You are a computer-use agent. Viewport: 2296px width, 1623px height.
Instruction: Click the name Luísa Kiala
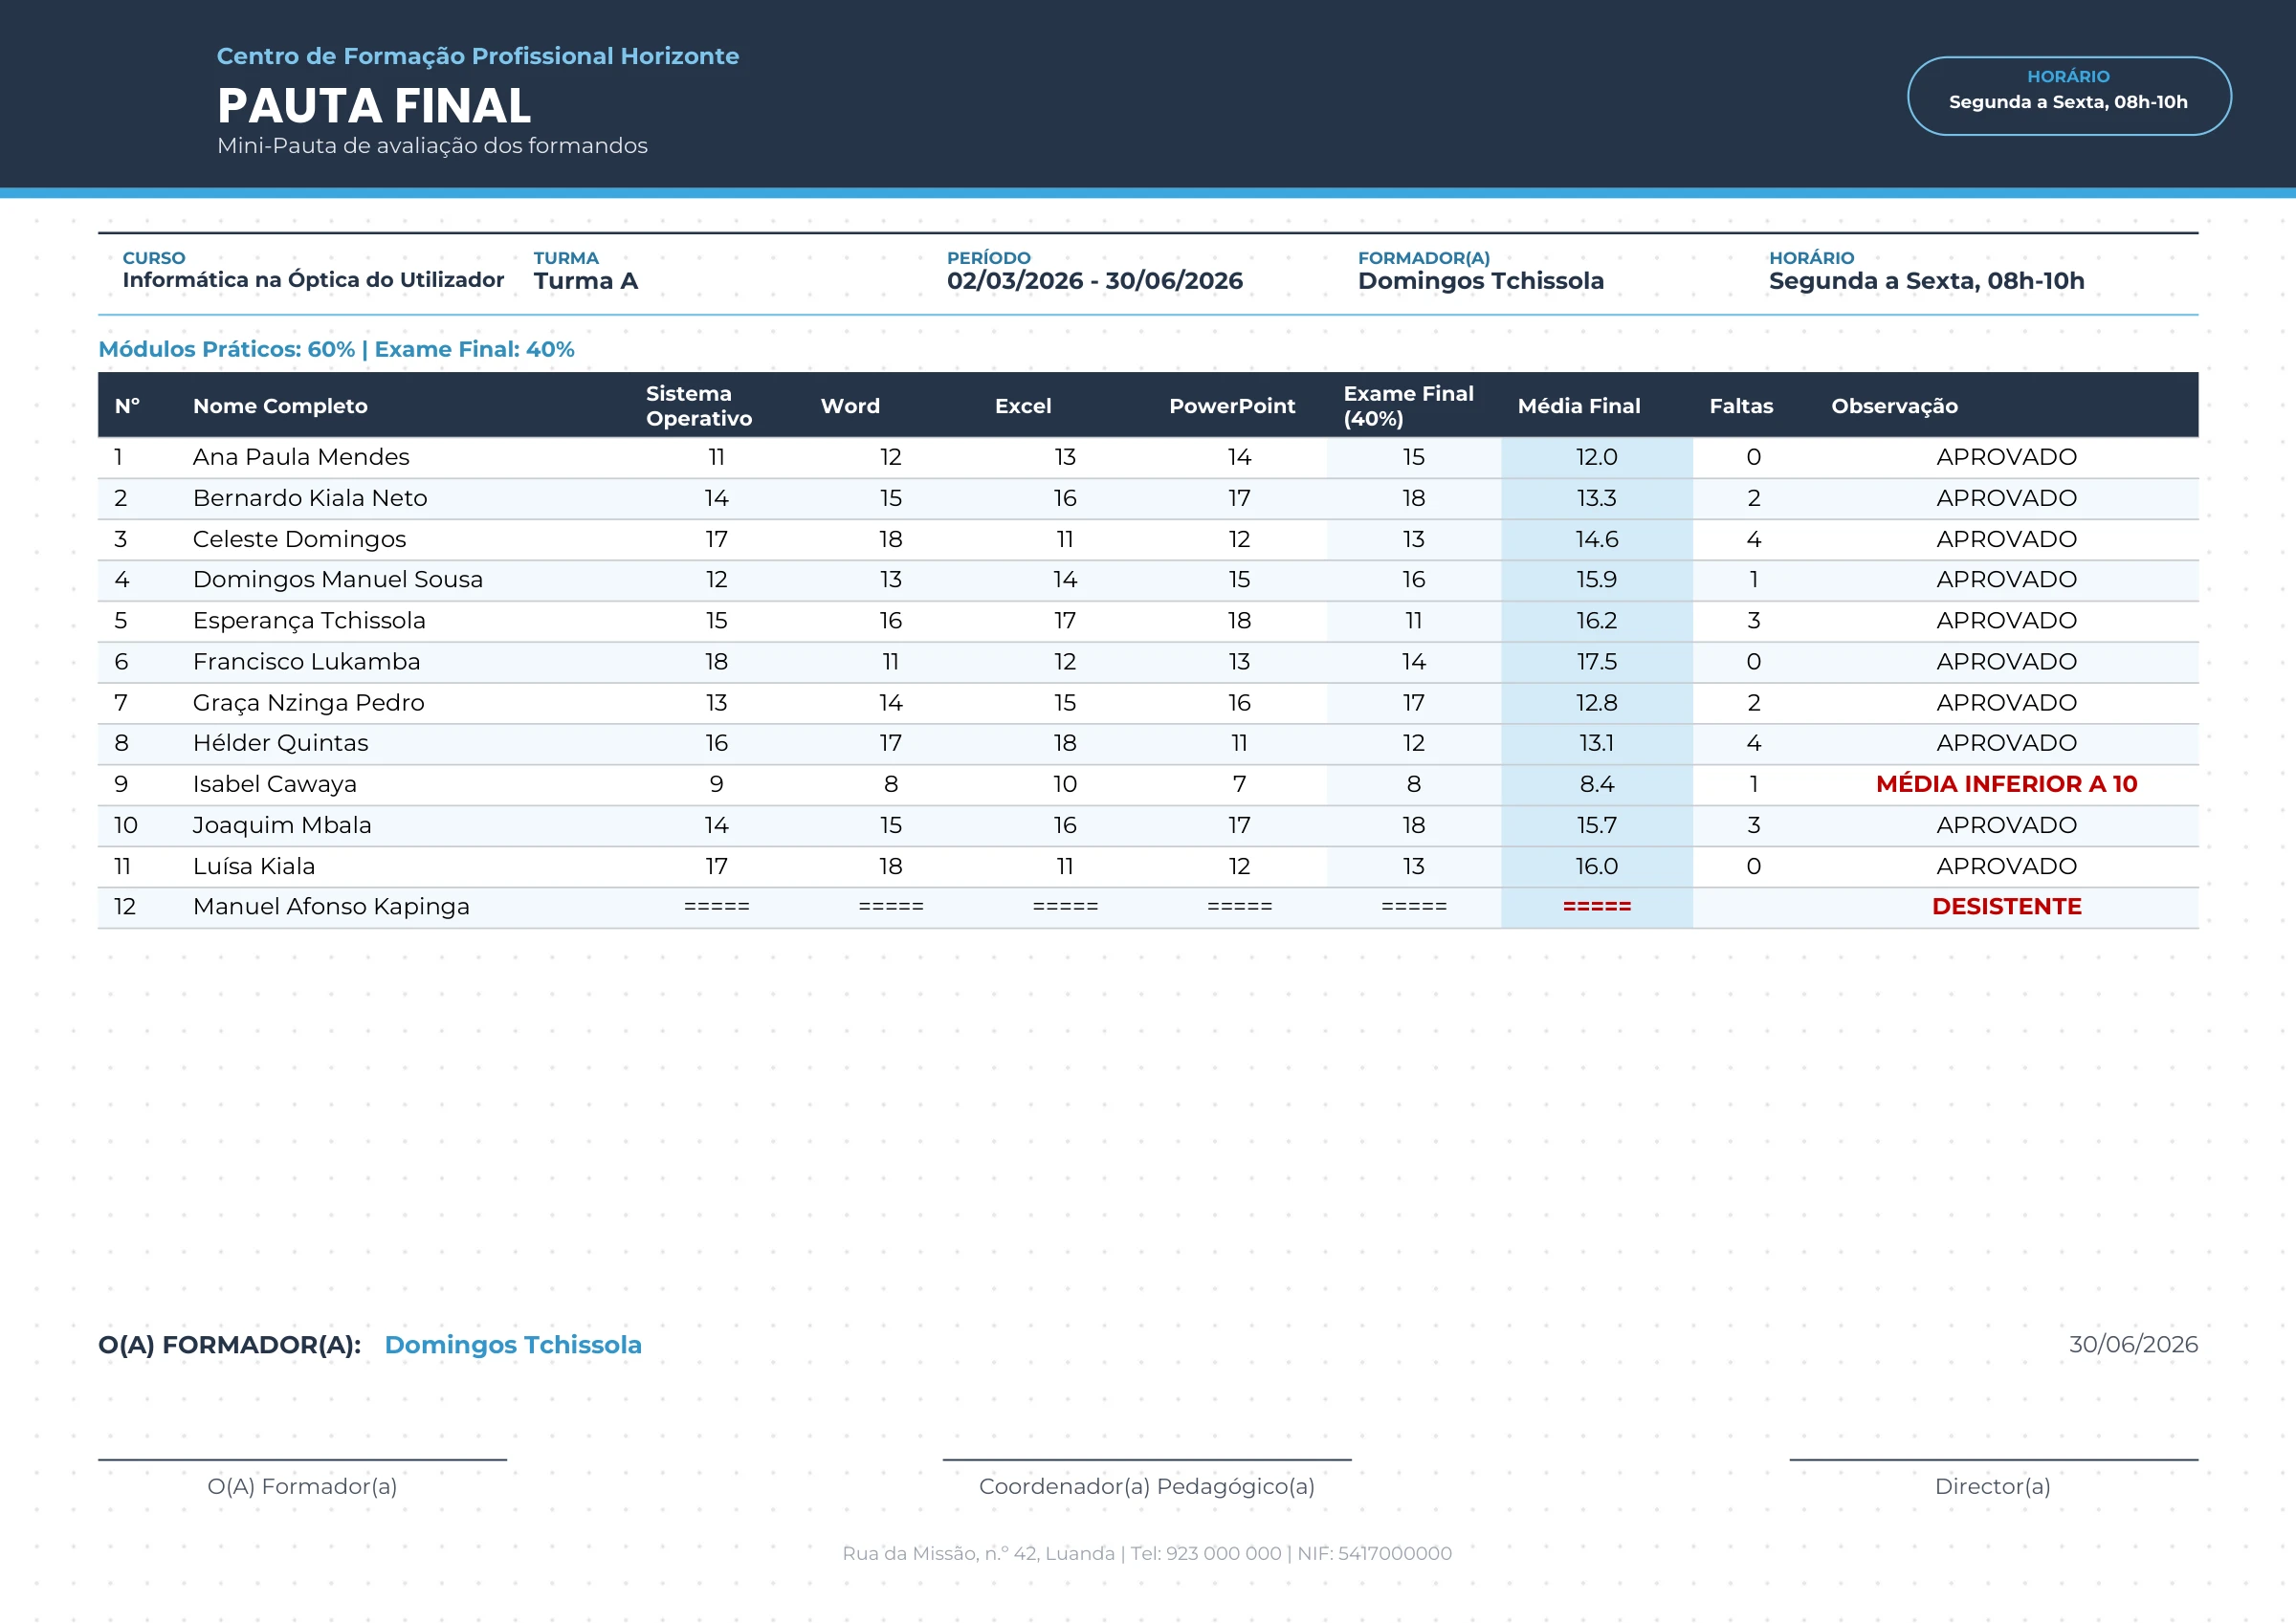(254, 866)
